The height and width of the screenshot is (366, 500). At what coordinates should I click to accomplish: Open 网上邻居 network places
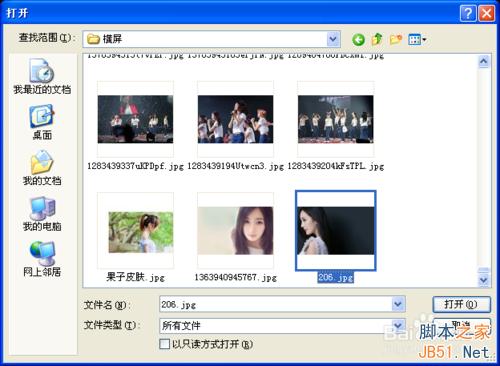pos(42,259)
